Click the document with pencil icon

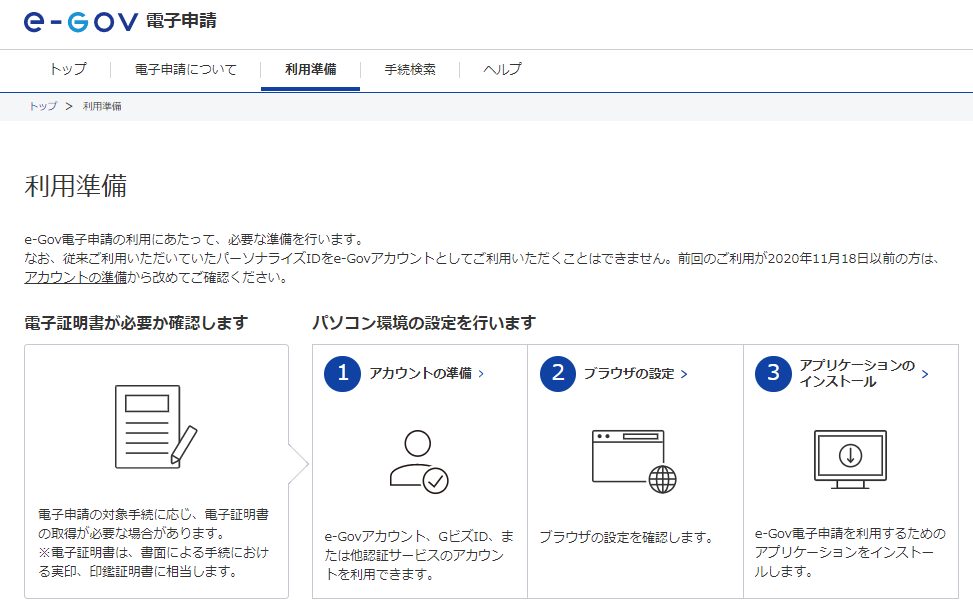click(156, 427)
